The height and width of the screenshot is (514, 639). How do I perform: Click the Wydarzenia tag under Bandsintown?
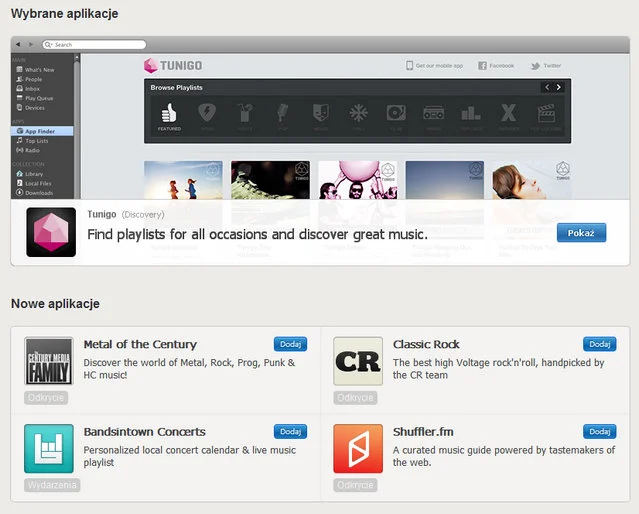click(52, 485)
